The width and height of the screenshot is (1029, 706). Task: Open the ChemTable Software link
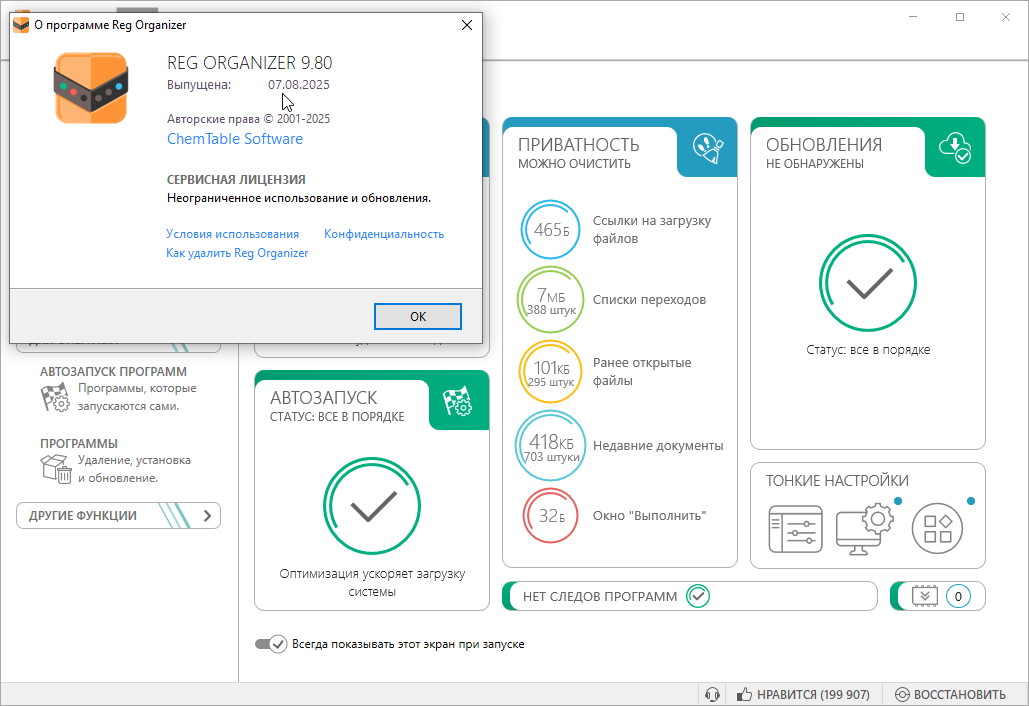pyautogui.click(x=235, y=138)
